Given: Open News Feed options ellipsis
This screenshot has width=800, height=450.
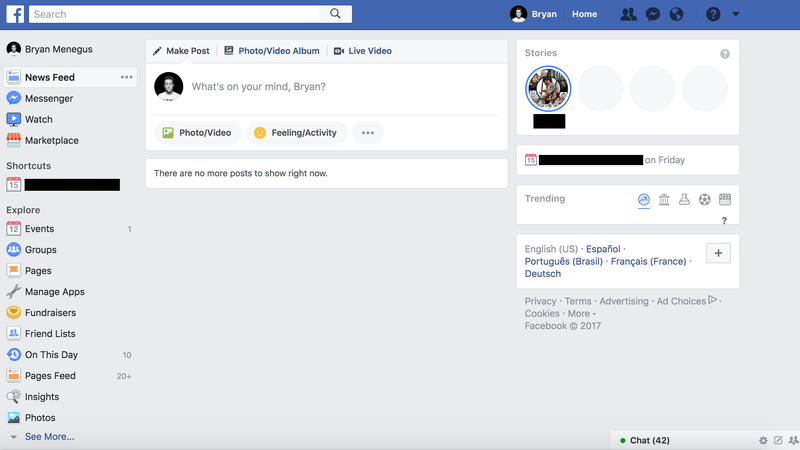Looking at the screenshot, I should 127,77.
